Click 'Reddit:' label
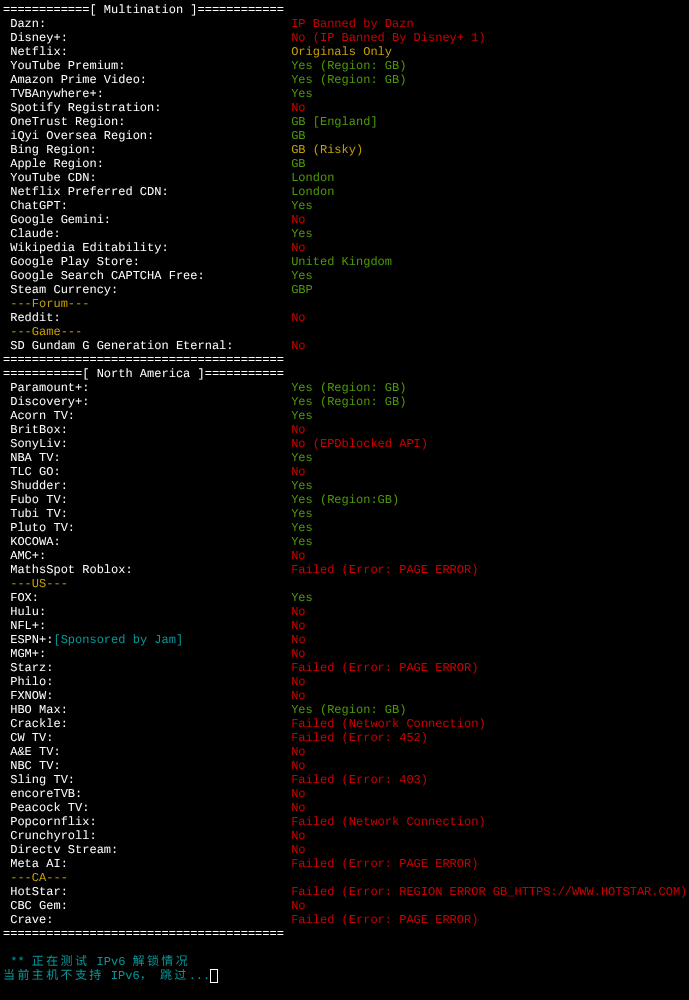Image resolution: width=689 pixels, height=1000 pixels. (x=35, y=318)
